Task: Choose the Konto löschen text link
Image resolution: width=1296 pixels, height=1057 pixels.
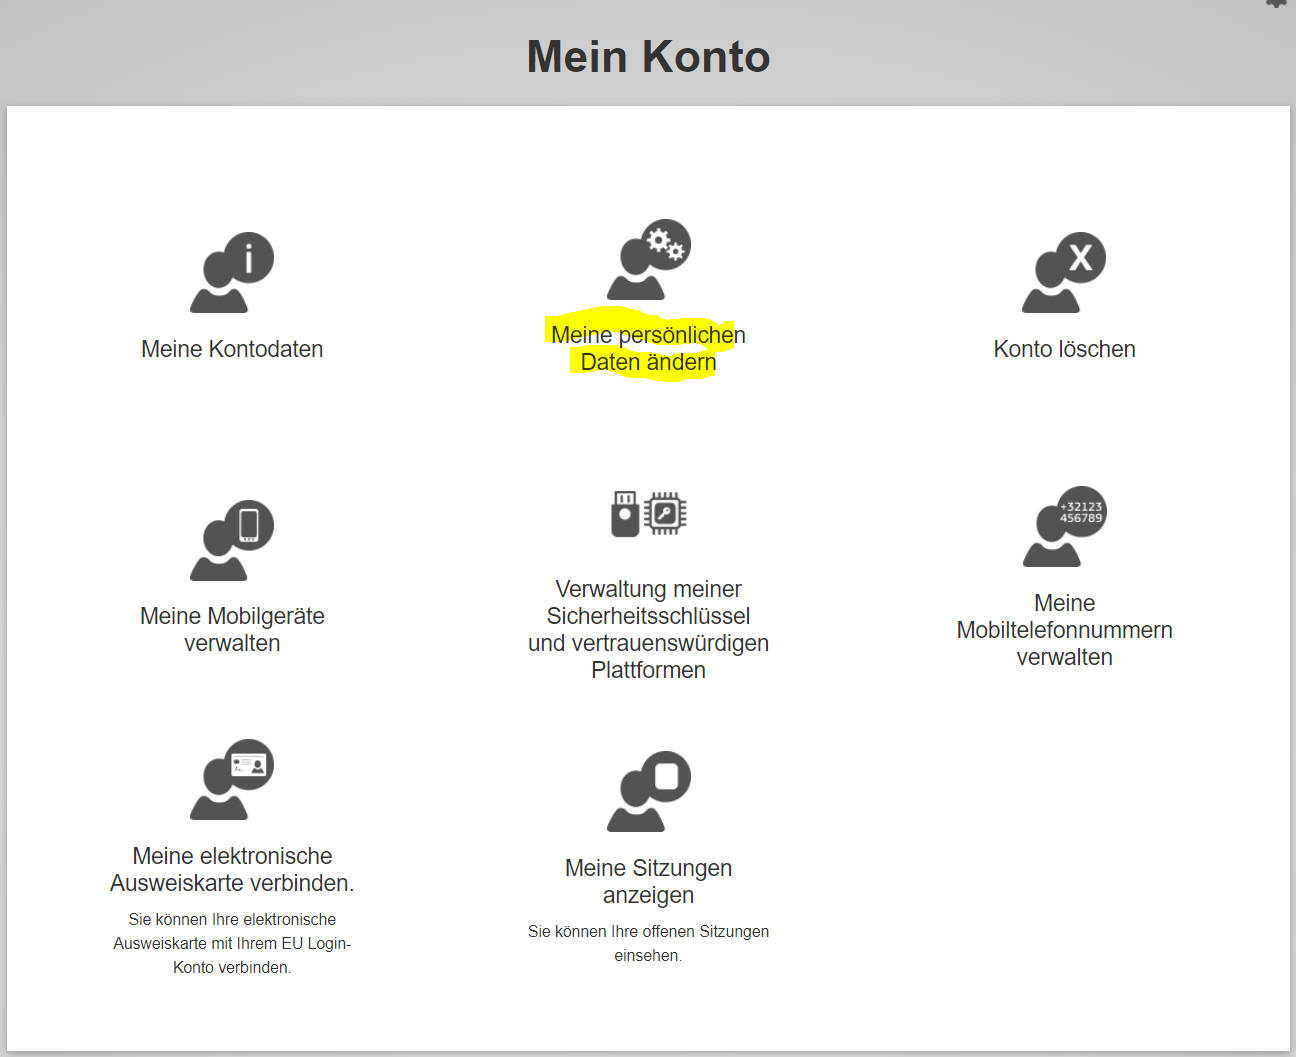Action: pos(1064,349)
